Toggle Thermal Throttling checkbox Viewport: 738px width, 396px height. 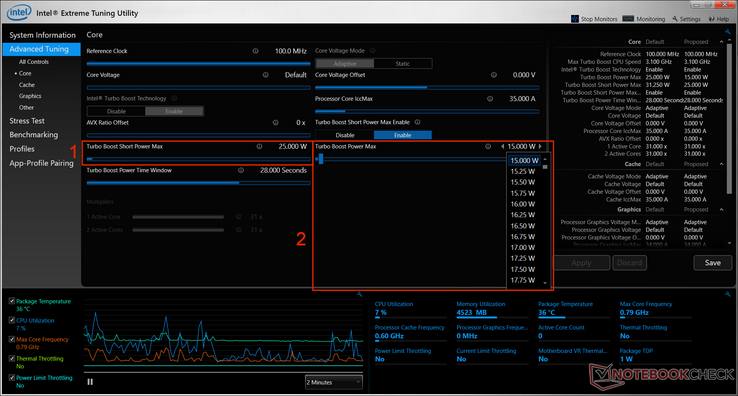(12, 358)
